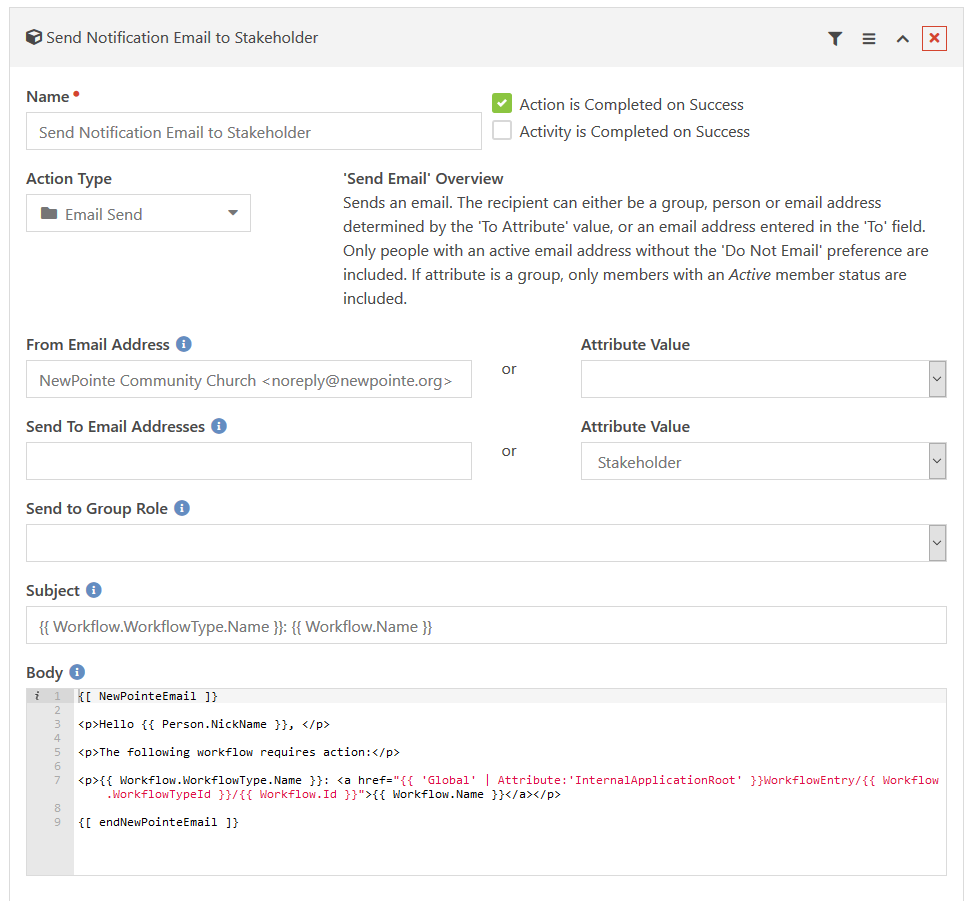The width and height of the screenshot is (971, 901).
Task: Open the Send to Group Role dropdown
Action: click(x=486, y=543)
